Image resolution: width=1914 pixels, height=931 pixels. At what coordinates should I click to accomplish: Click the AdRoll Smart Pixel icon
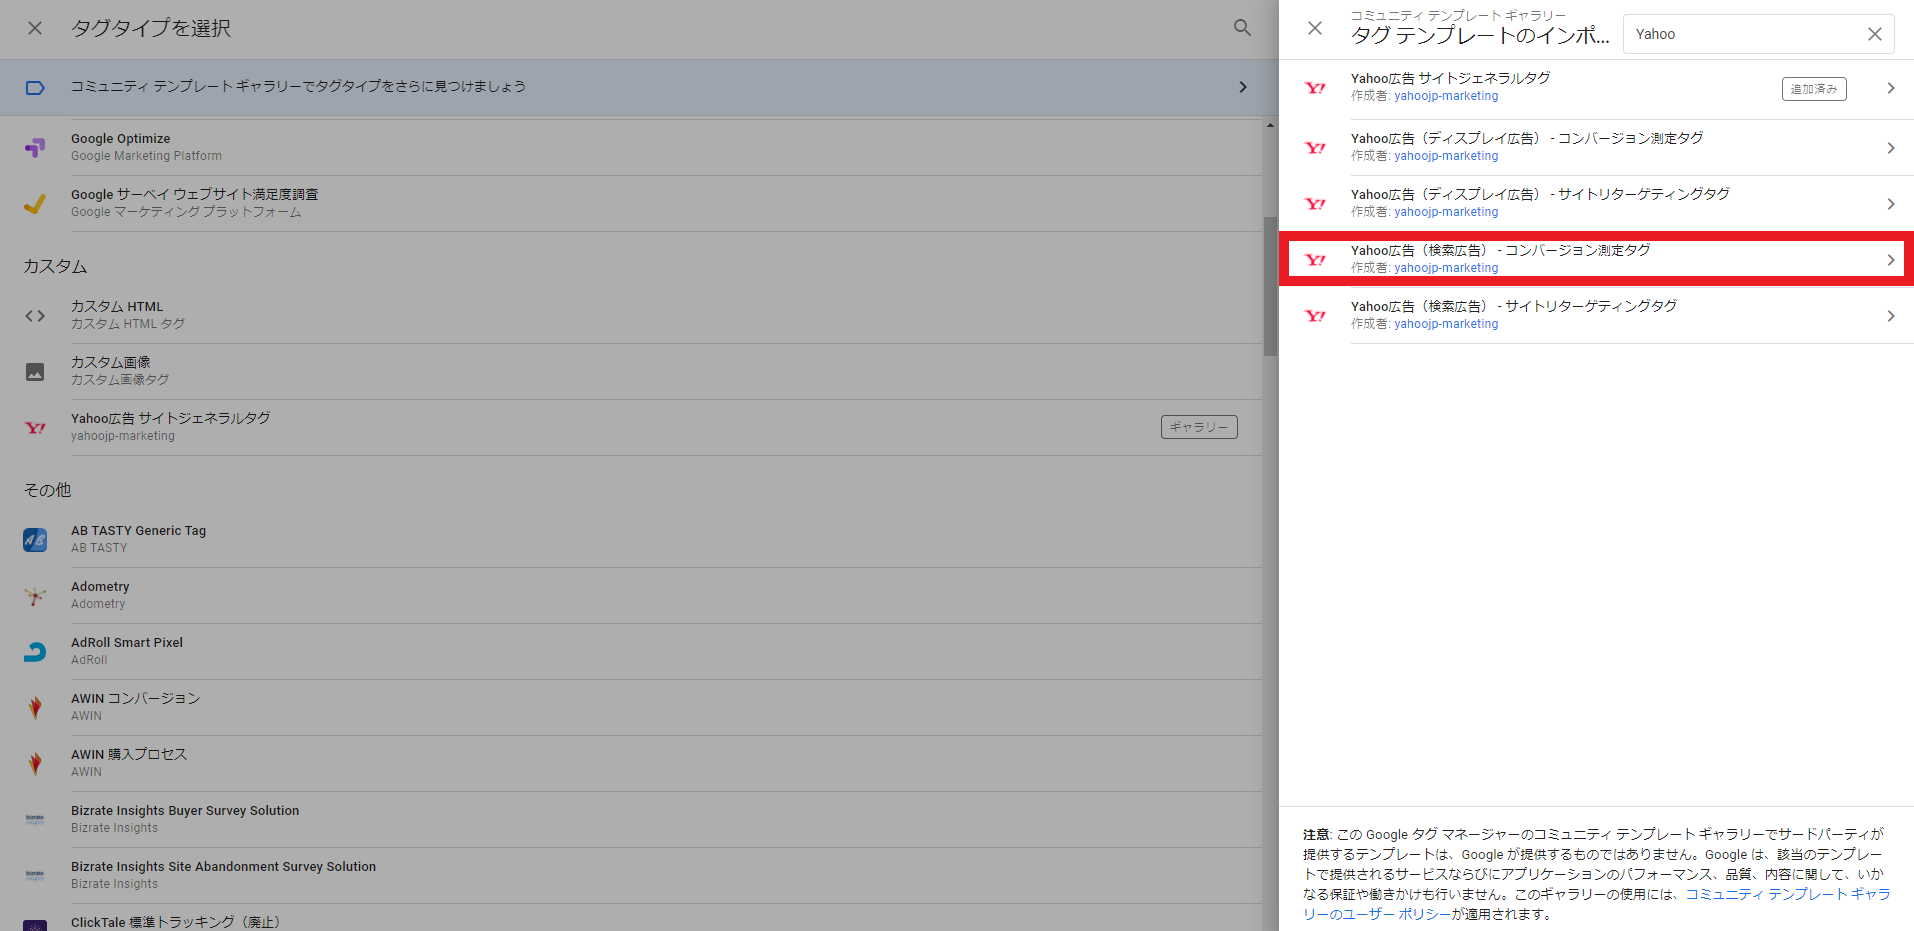coord(35,652)
